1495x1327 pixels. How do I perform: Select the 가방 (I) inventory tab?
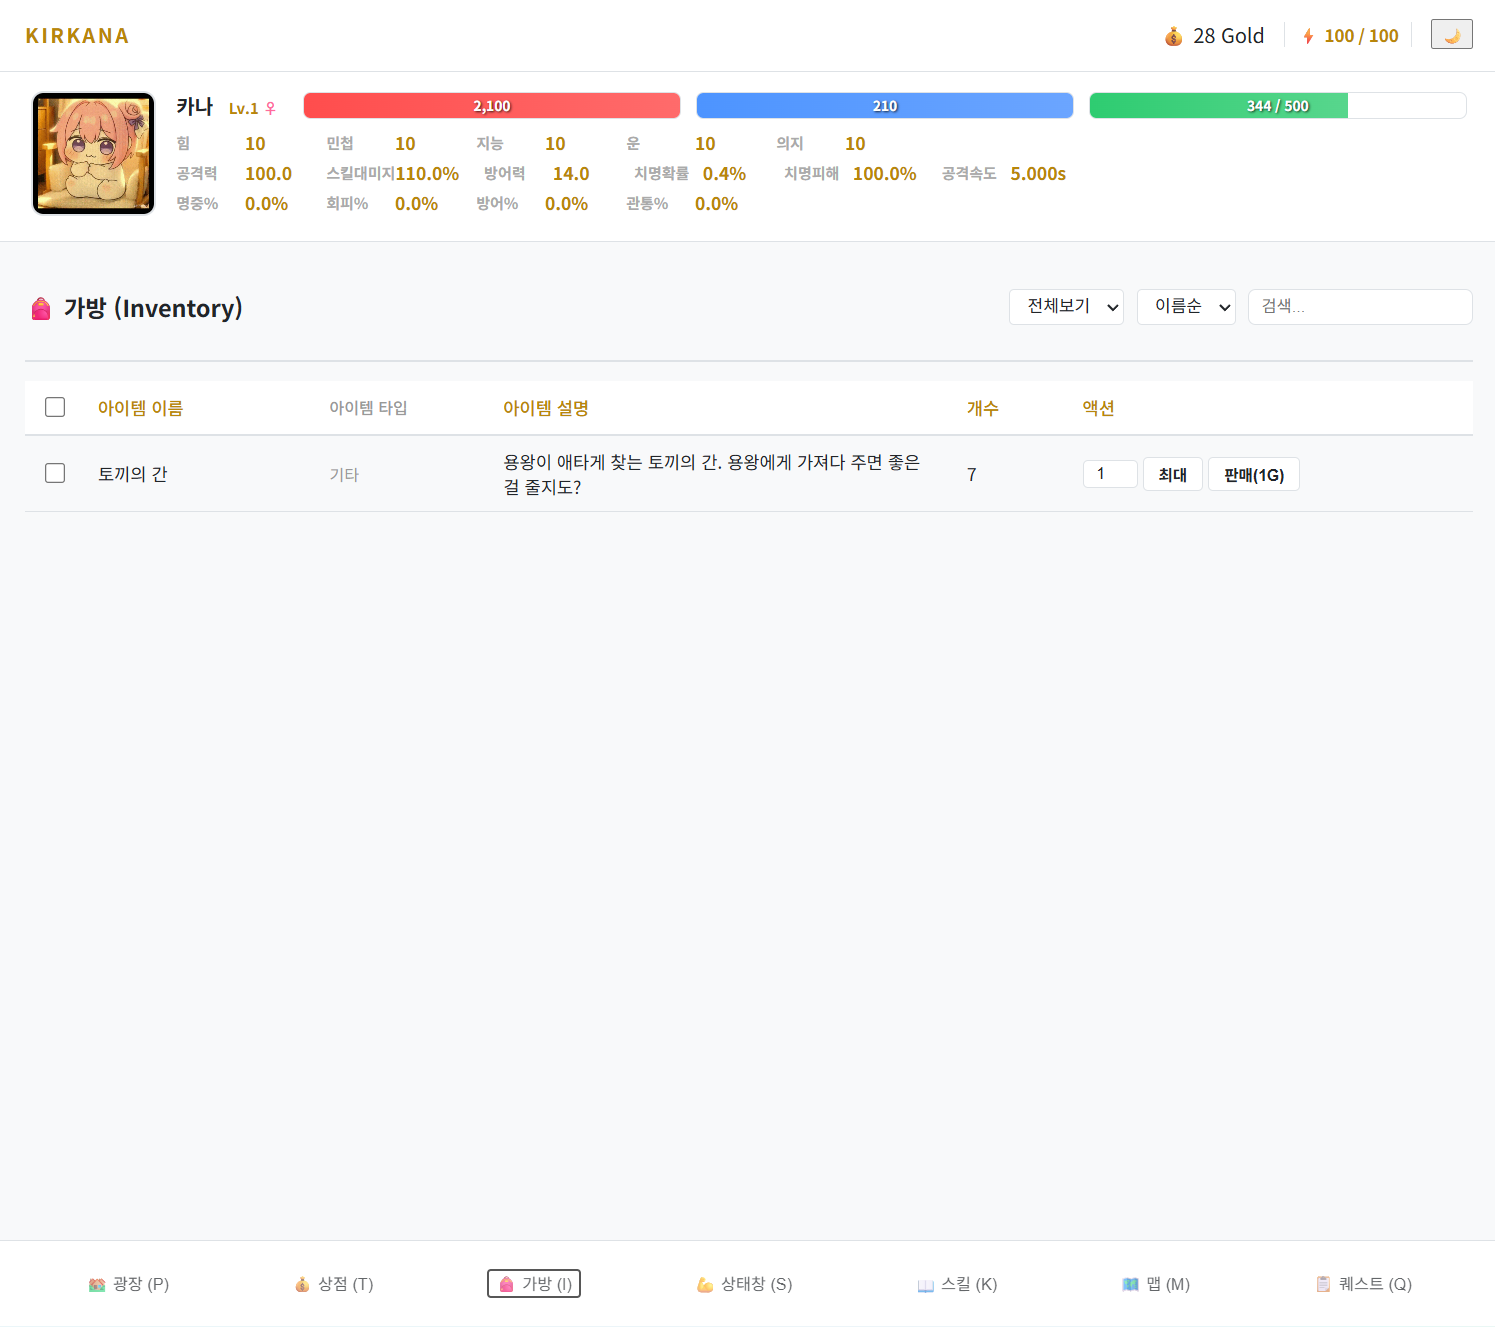pos(534,1284)
